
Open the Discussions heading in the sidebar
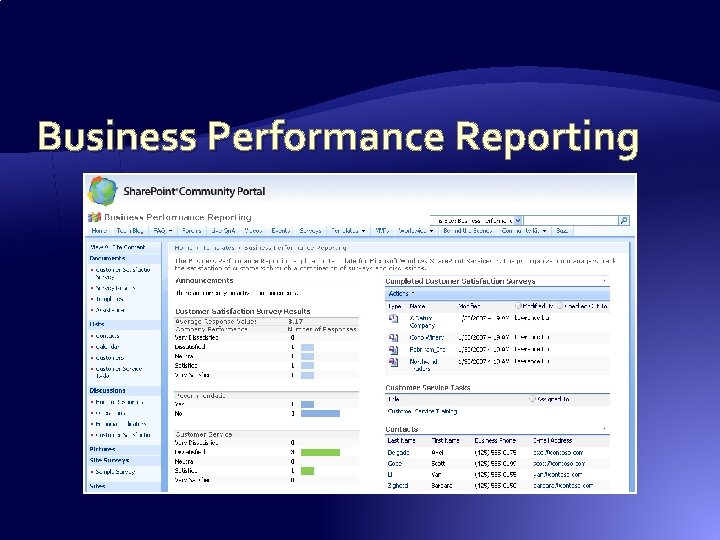click(x=107, y=391)
